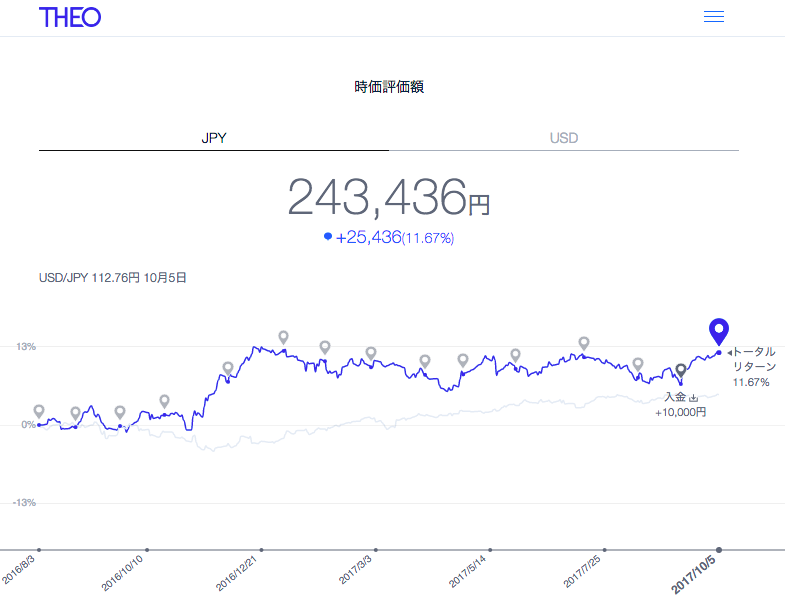Screen dimensions: 785x602
Task: Switch to the JPY tab
Action: (214, 138)
